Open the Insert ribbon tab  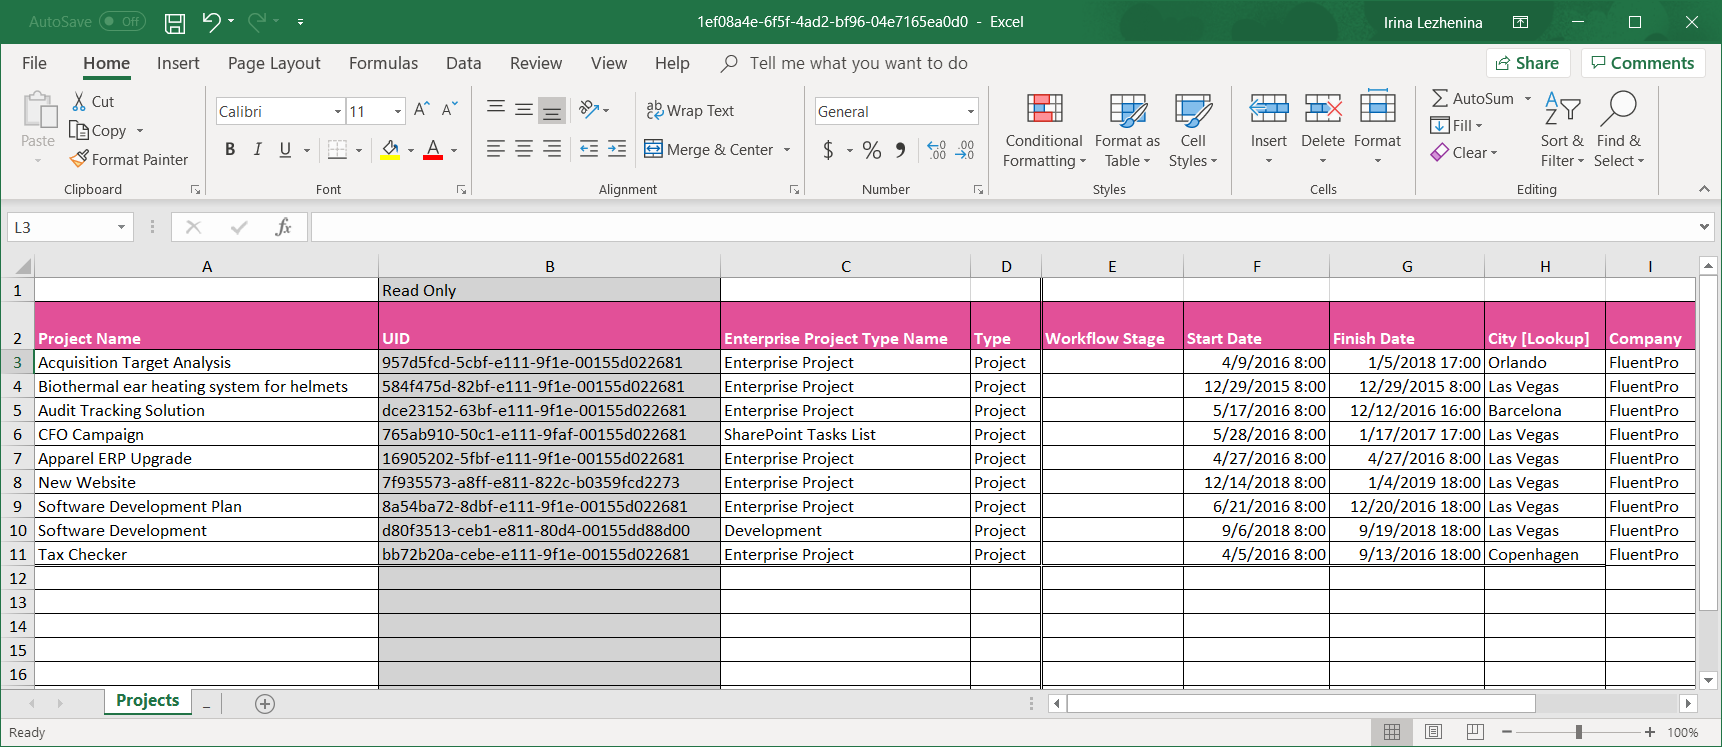pos(178,63)
